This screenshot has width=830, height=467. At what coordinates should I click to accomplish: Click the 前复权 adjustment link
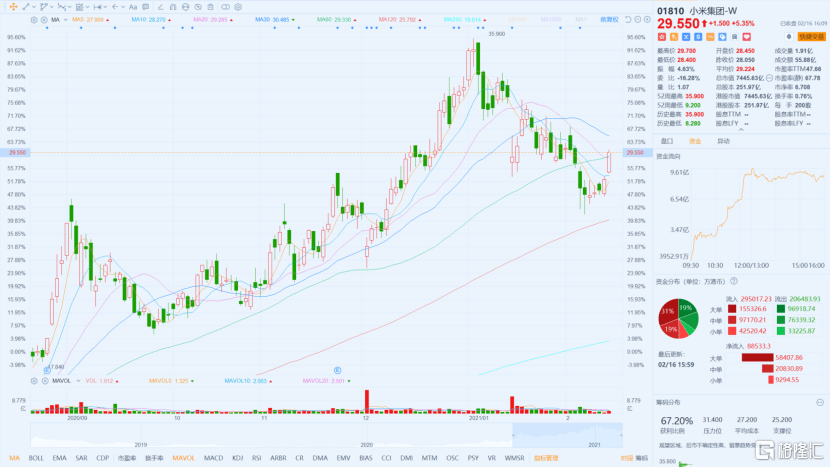[x=609, y=20]
